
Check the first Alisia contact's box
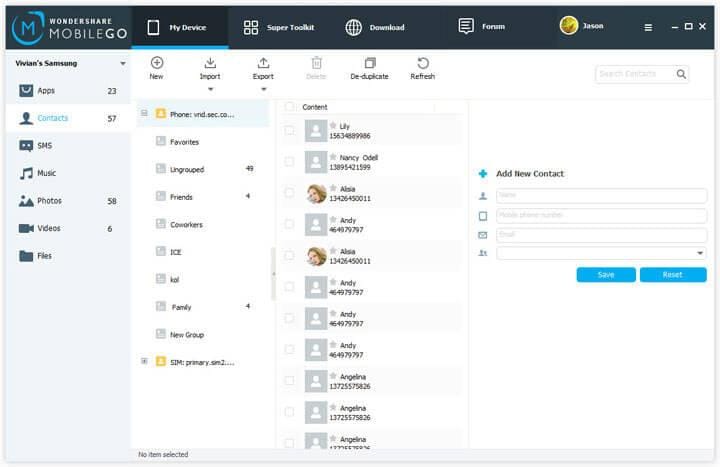pyautogui.click(x=289, y=193)
